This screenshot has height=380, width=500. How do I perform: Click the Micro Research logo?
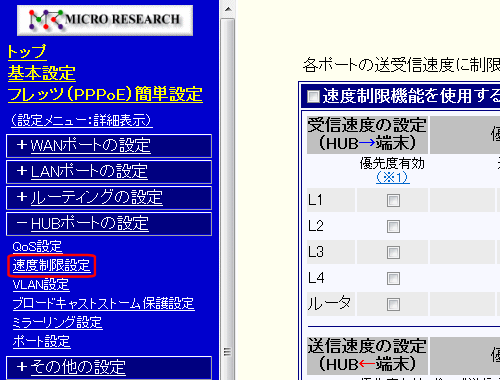point(105,20)
